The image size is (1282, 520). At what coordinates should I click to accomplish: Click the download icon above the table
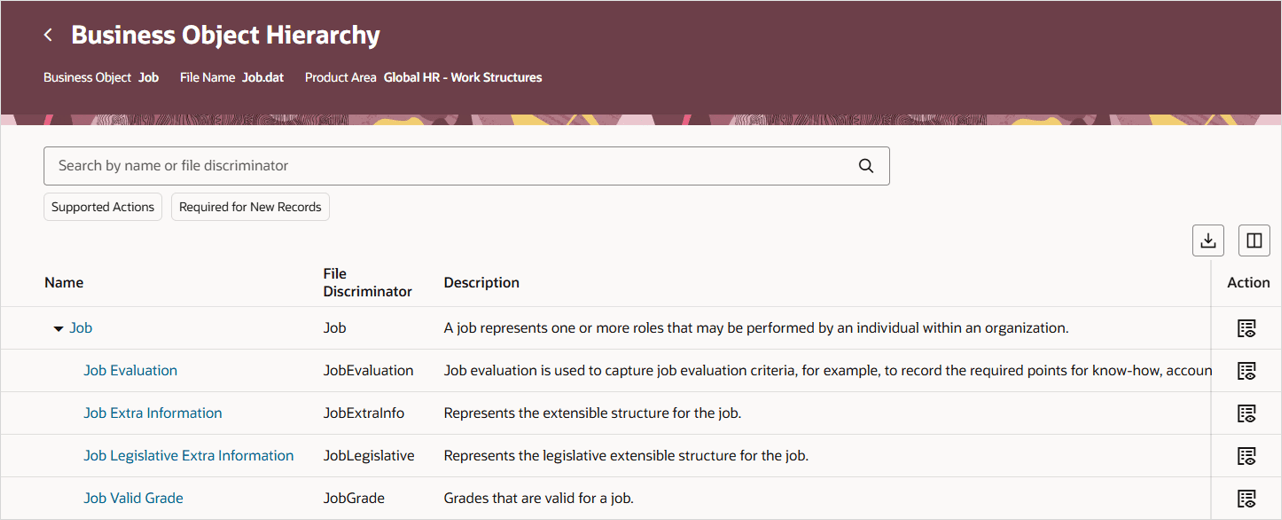[x=1208, y=240]
